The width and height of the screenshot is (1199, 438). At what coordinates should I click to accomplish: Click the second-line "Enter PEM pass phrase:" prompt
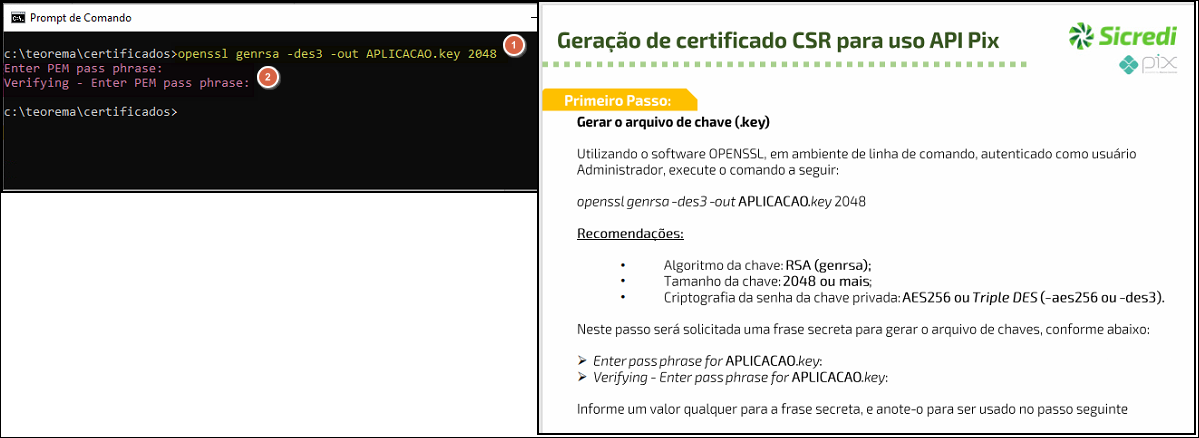(x=83, y=68)
